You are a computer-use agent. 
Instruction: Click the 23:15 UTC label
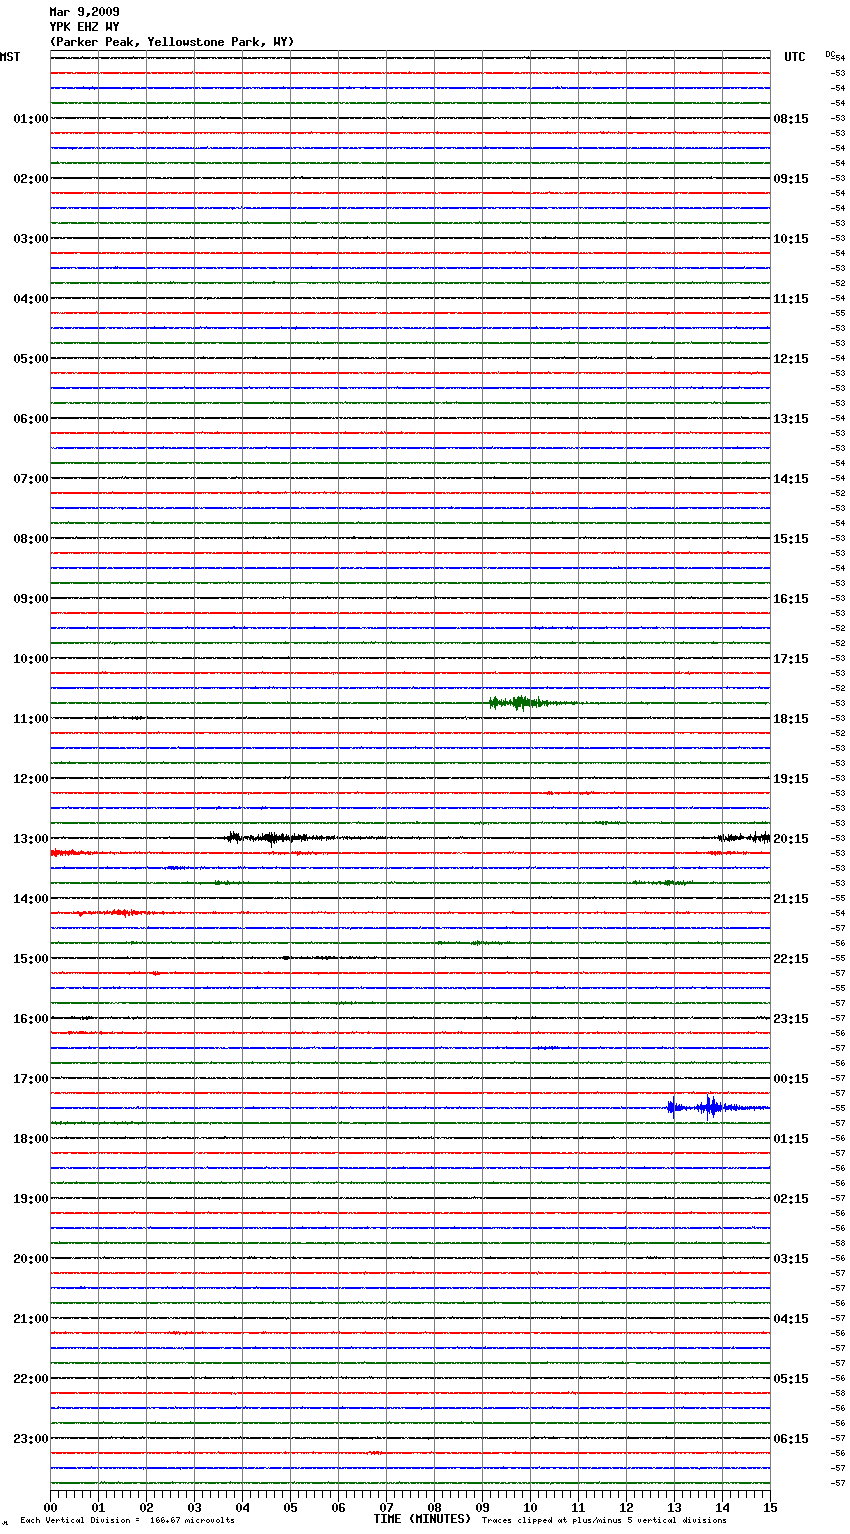[791, 1019]
